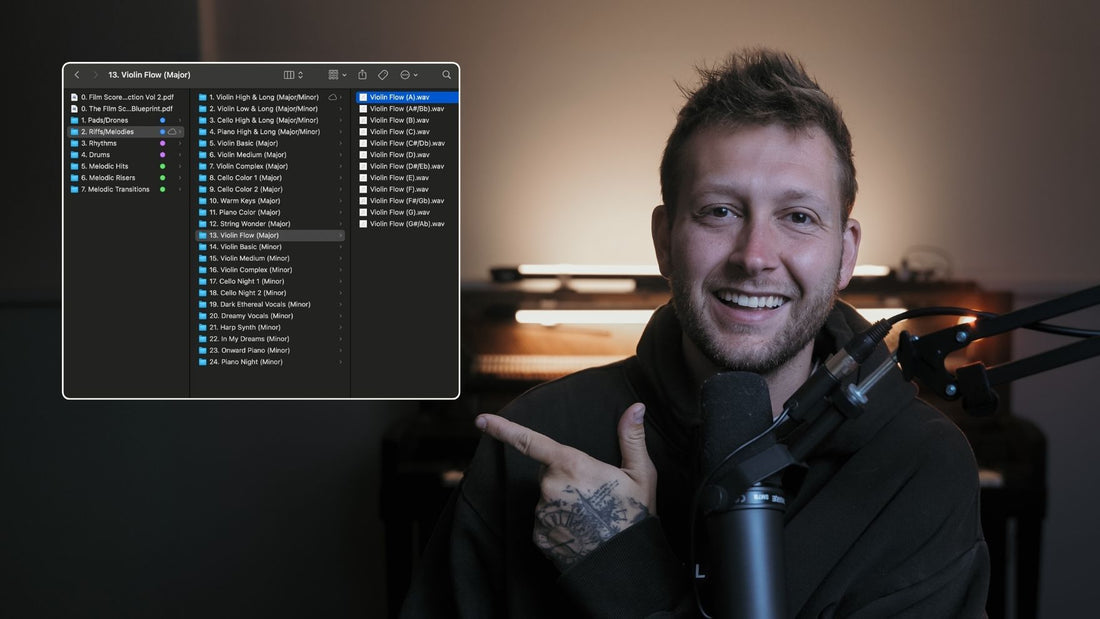Click the file icon of Violin Flow (C).wav

pyautogui.click(x=363, y=132)
